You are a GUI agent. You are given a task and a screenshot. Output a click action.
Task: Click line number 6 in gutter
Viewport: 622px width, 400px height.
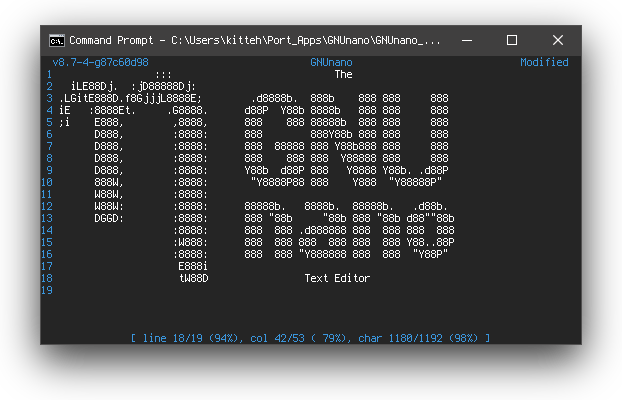click(49, 134)
